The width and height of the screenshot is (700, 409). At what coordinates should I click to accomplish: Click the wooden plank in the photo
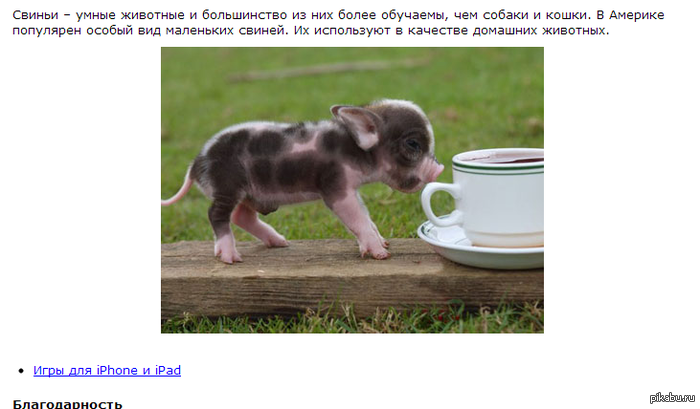tap(352, 279)
